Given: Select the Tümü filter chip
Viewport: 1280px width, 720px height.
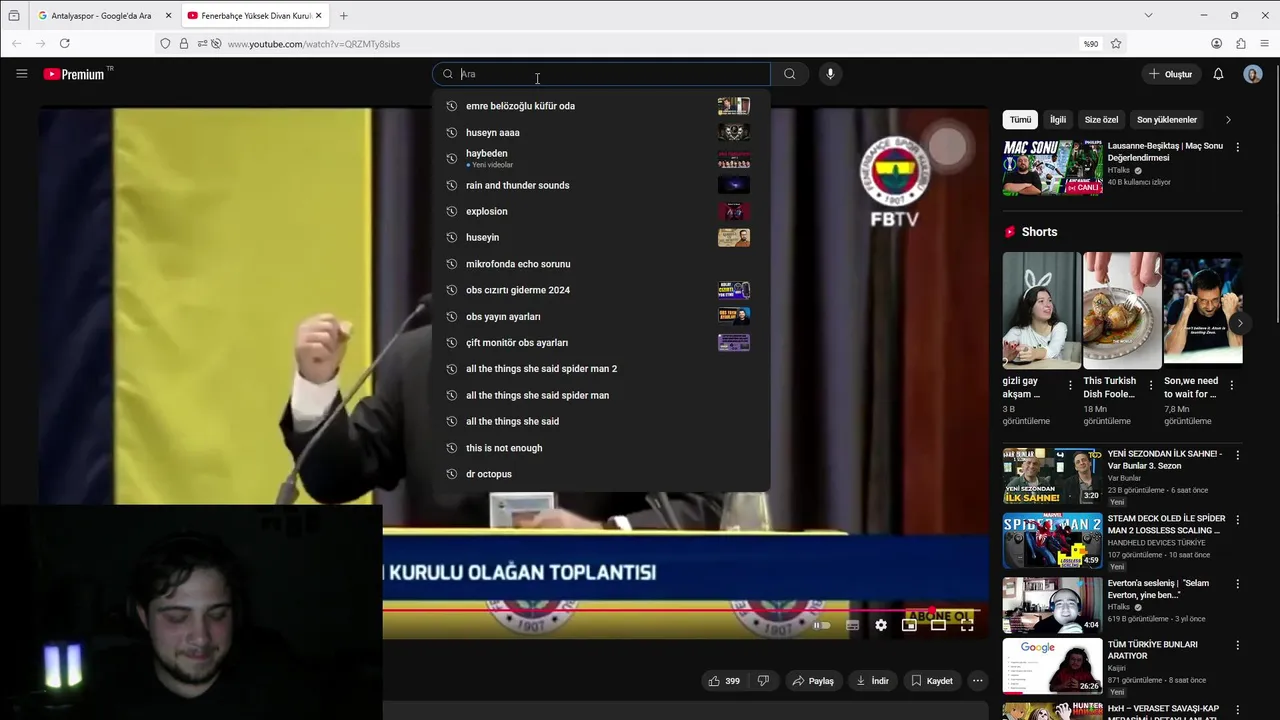Looking at the screenshot, I should click(1020, 120).
